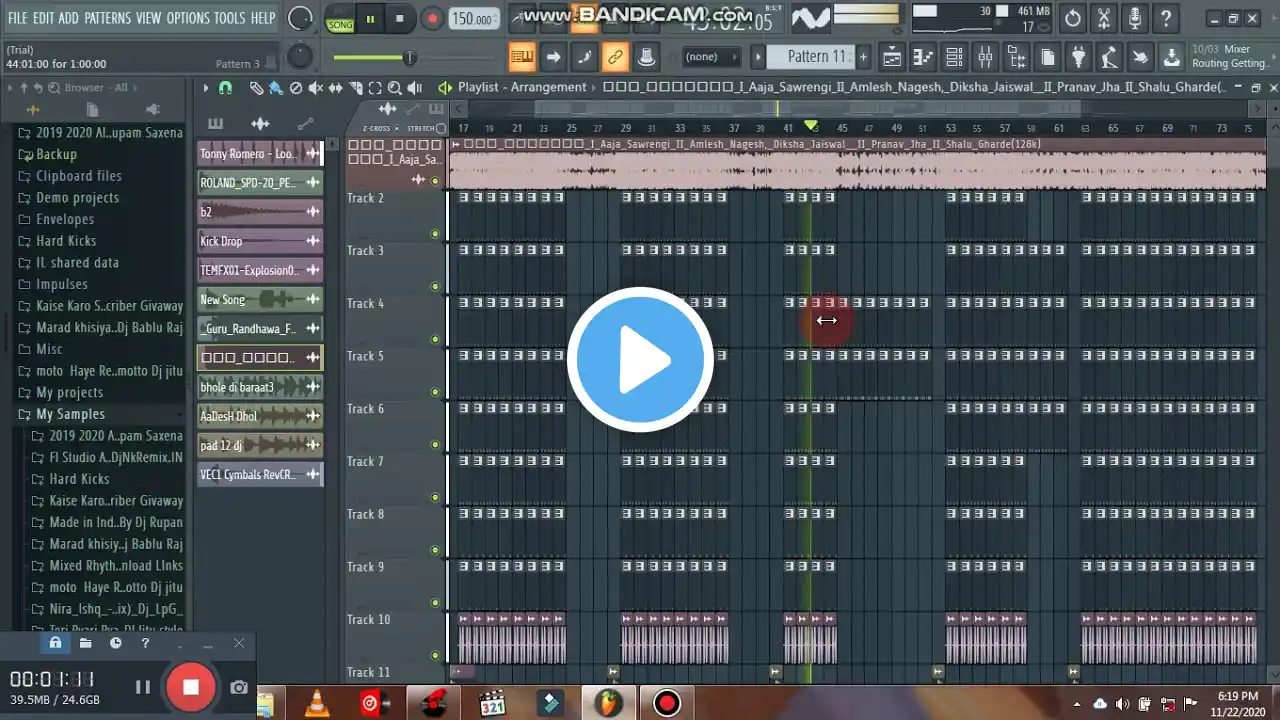Click the pause button in the transport bar

pos(370,18)
